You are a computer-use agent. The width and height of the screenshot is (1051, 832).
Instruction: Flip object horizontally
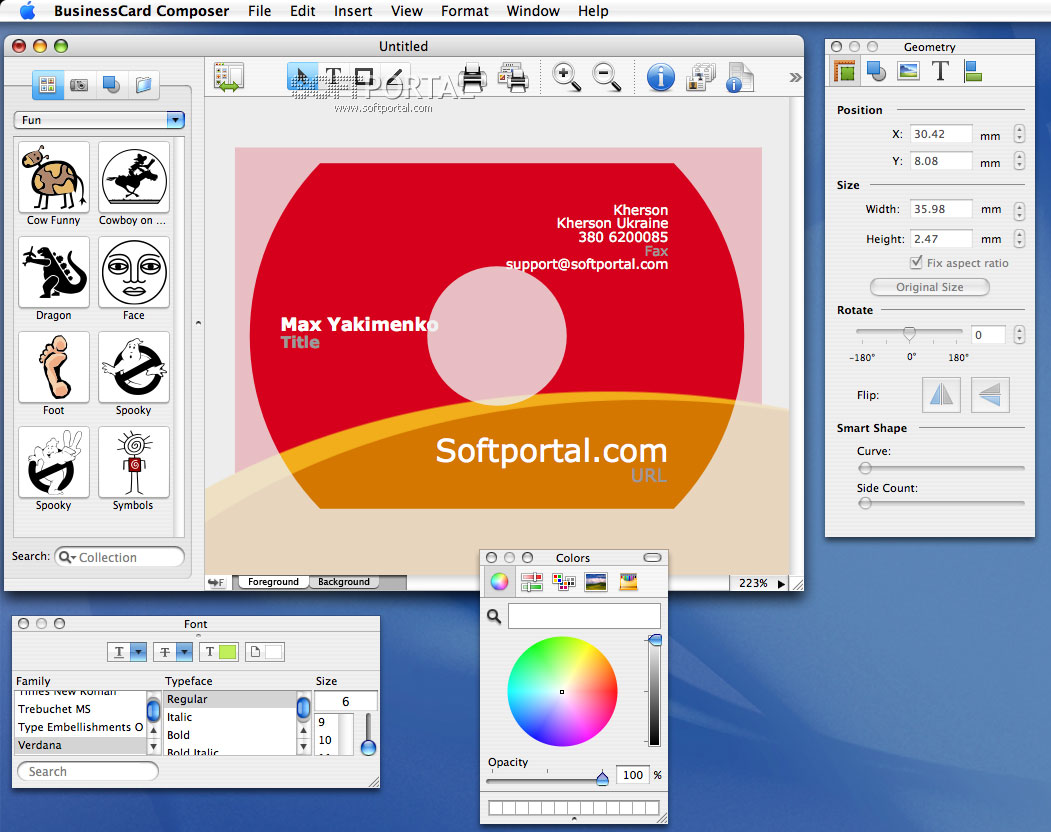click(941, 394)
